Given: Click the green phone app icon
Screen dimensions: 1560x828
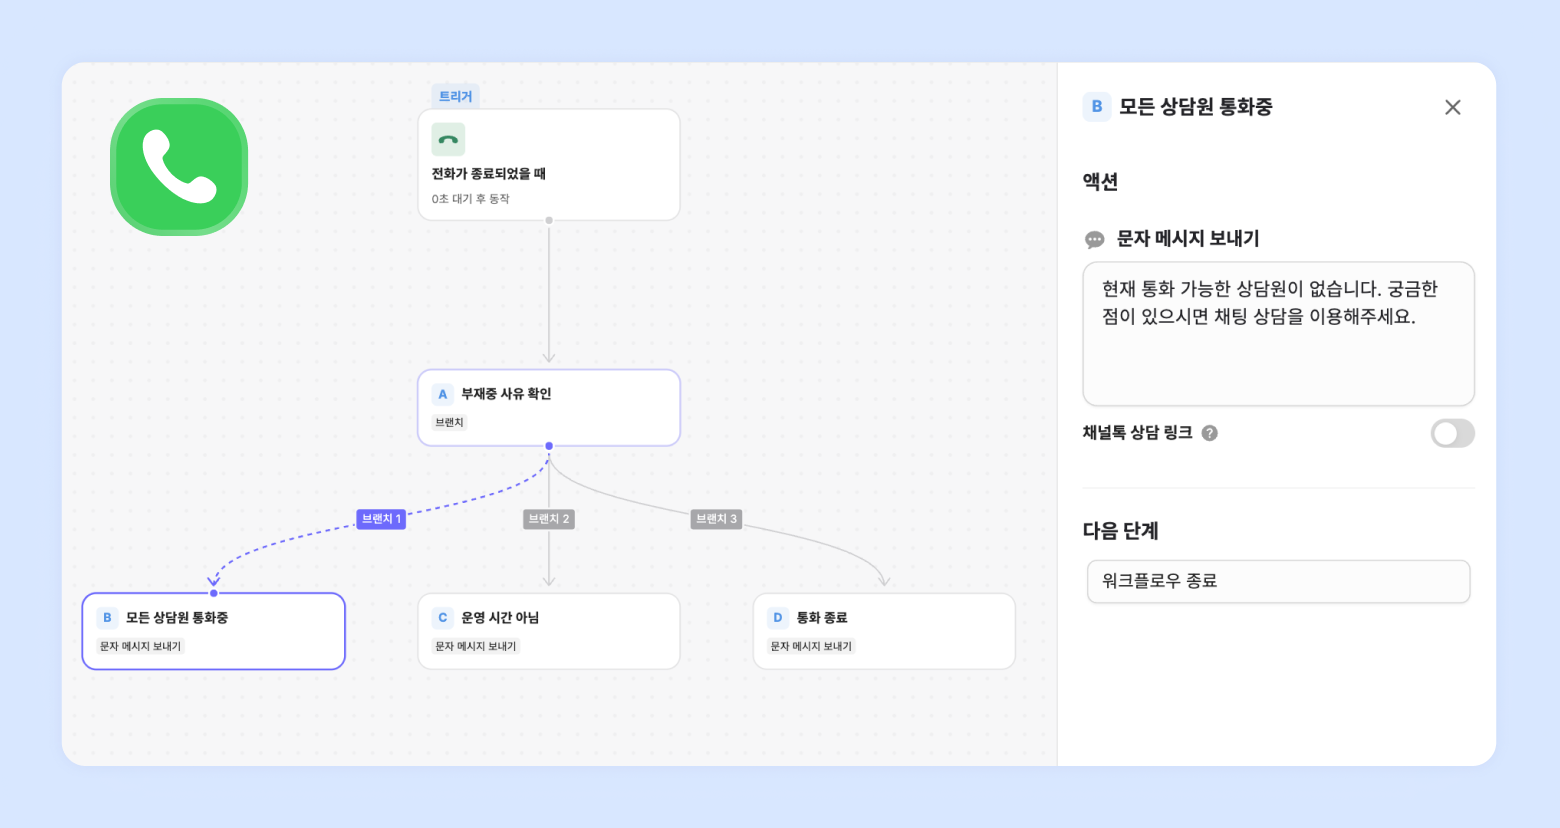Looking at the screenshot, I should coord(179,167).
